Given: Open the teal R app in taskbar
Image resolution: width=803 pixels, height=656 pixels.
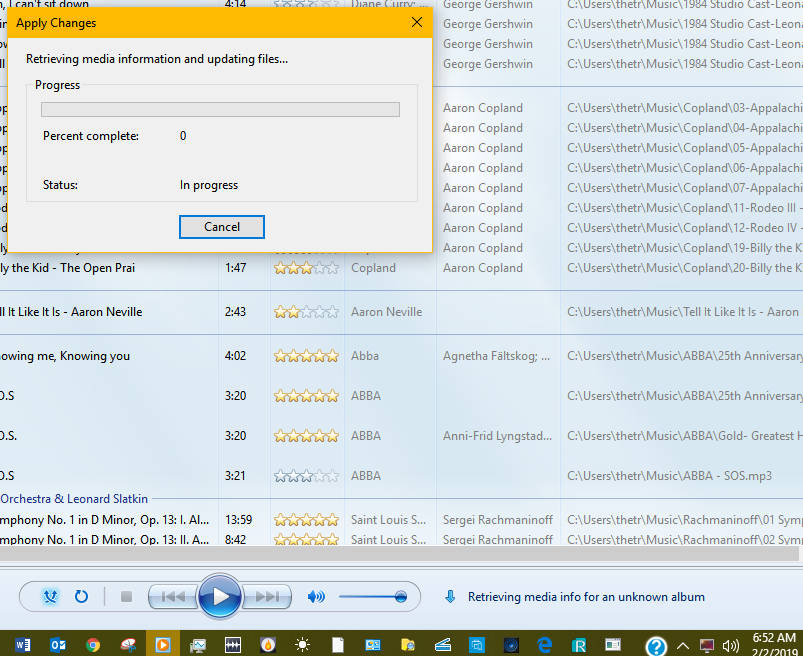Looking at the screenshot, I should click(x=579, y=644).
